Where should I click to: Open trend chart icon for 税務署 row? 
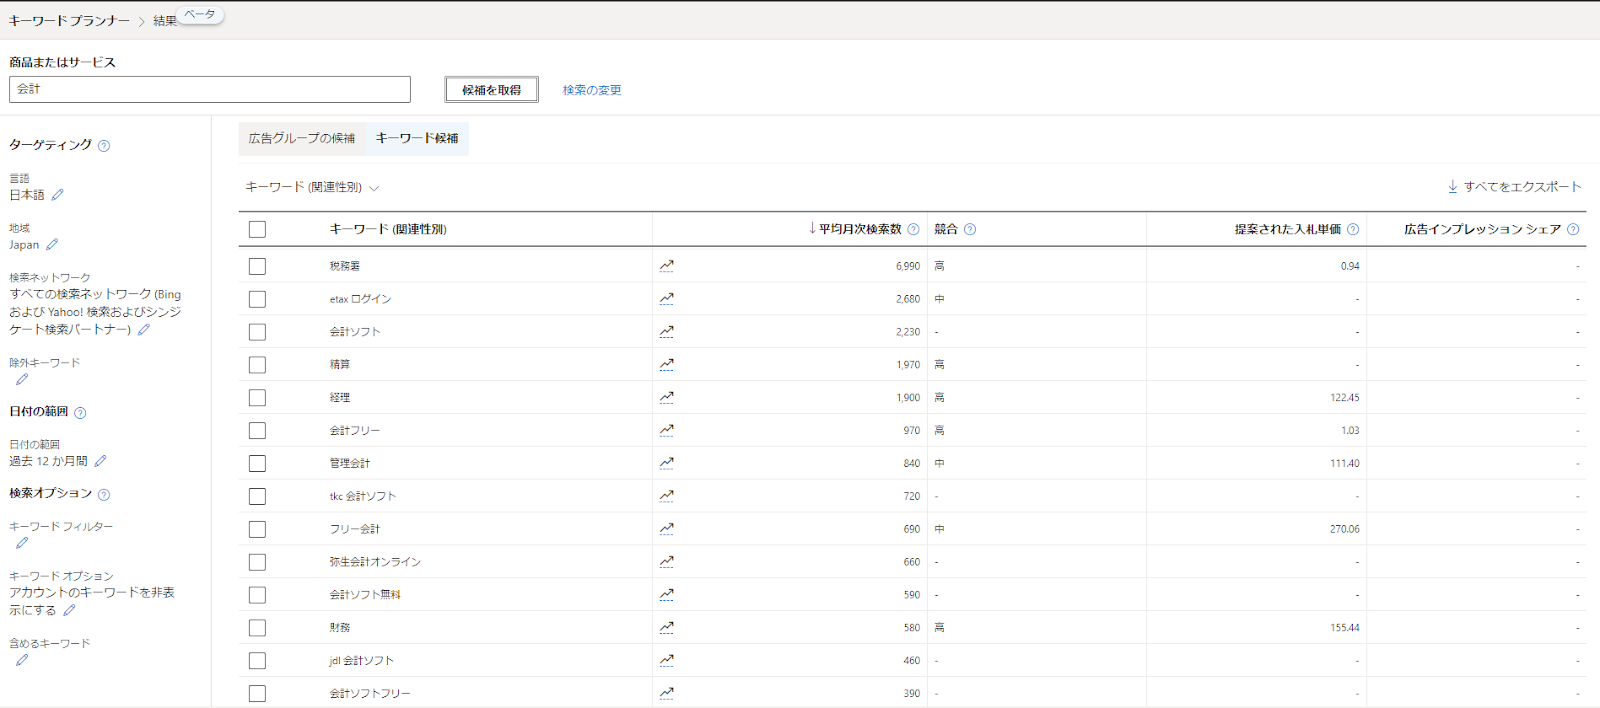click(x=666, y=266)
